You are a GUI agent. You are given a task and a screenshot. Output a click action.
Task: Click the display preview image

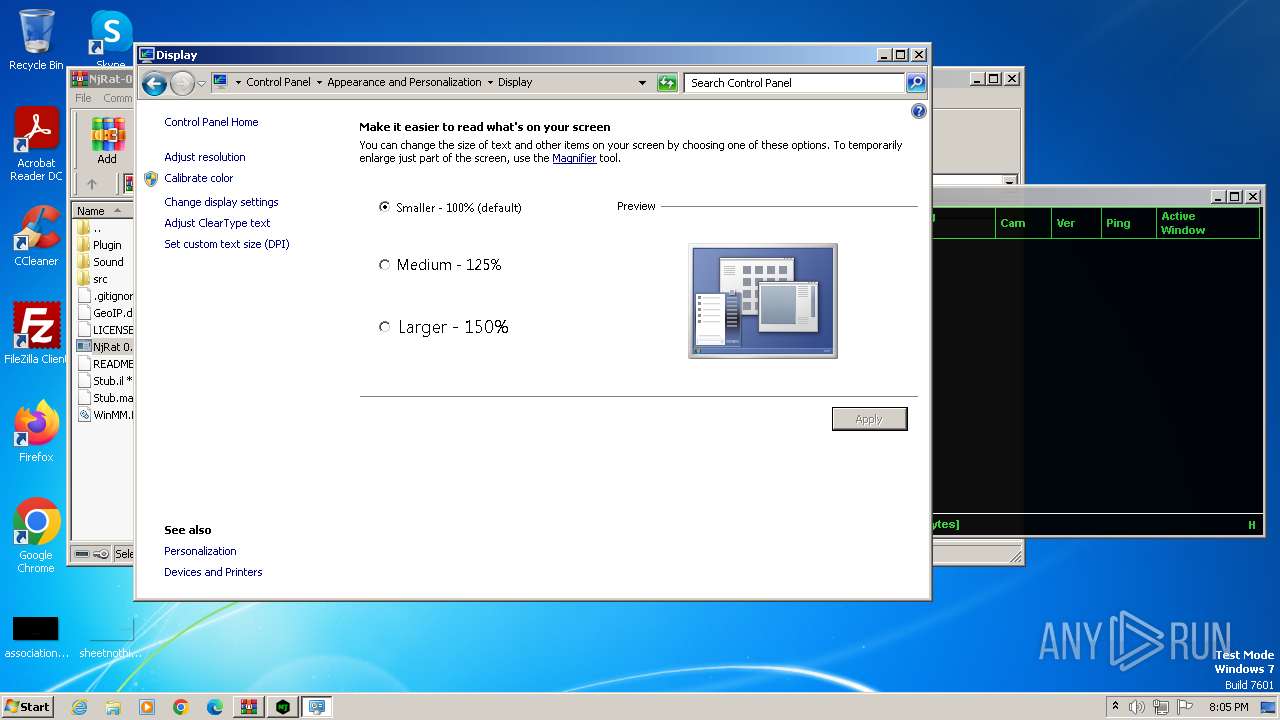coord(763,301)
